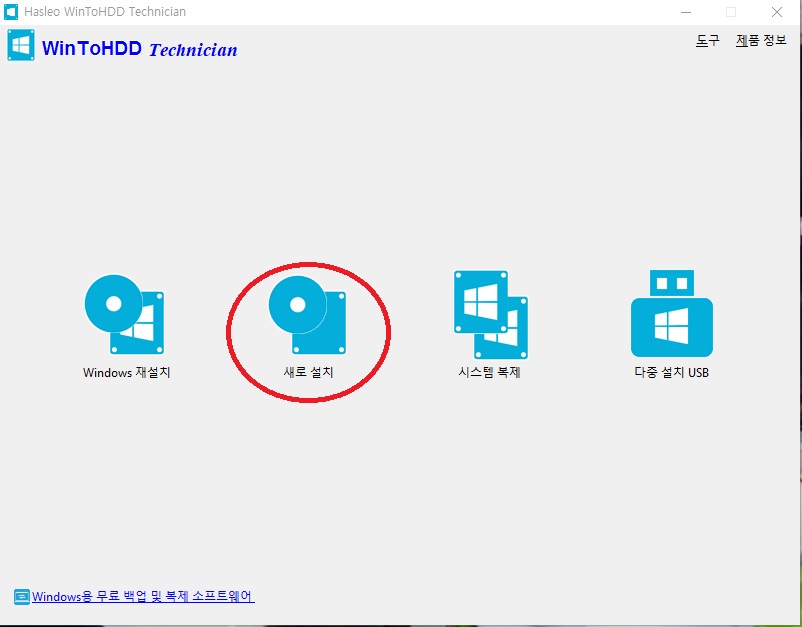Image resolution: width=802 pixels, height=627 pixels.
Task: Click the title bar application icon
Action: (11, 12)
